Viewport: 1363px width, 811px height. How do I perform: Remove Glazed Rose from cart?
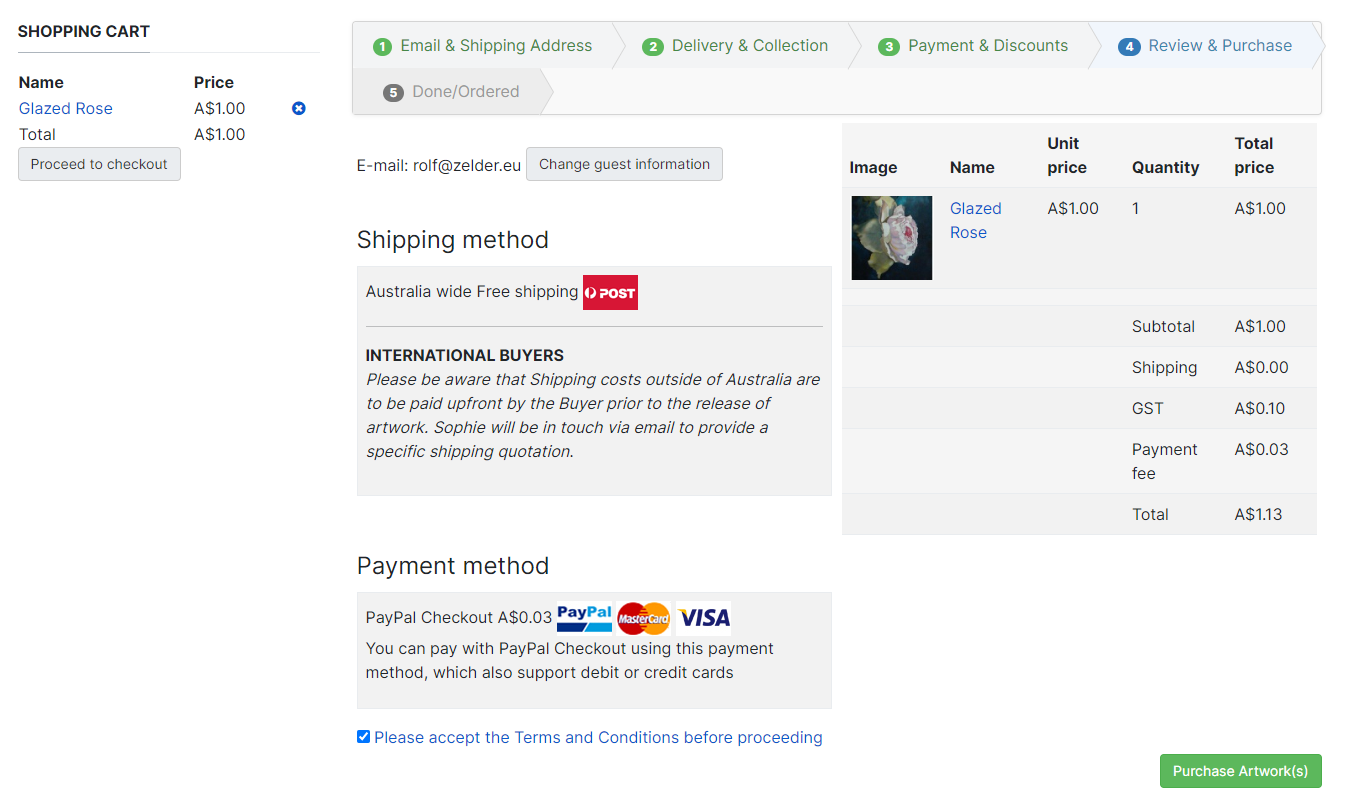tap(298, 108)
